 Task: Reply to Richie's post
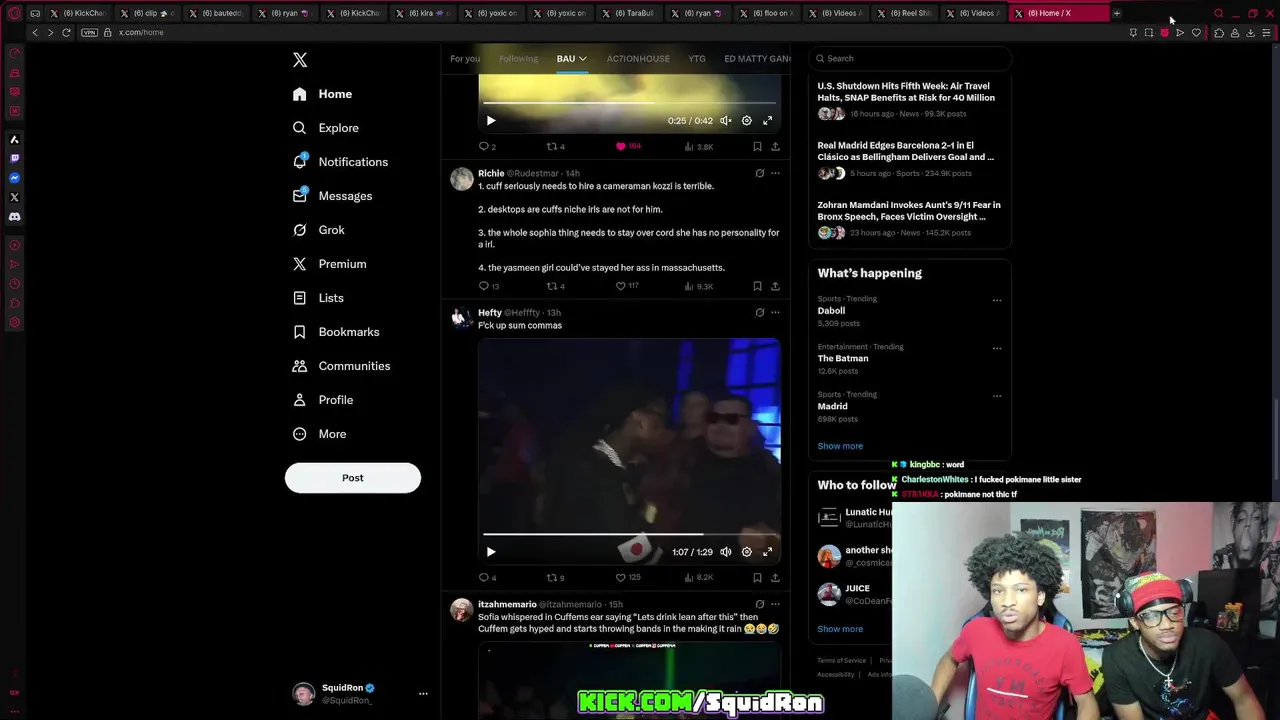click(x=484, y=286)
